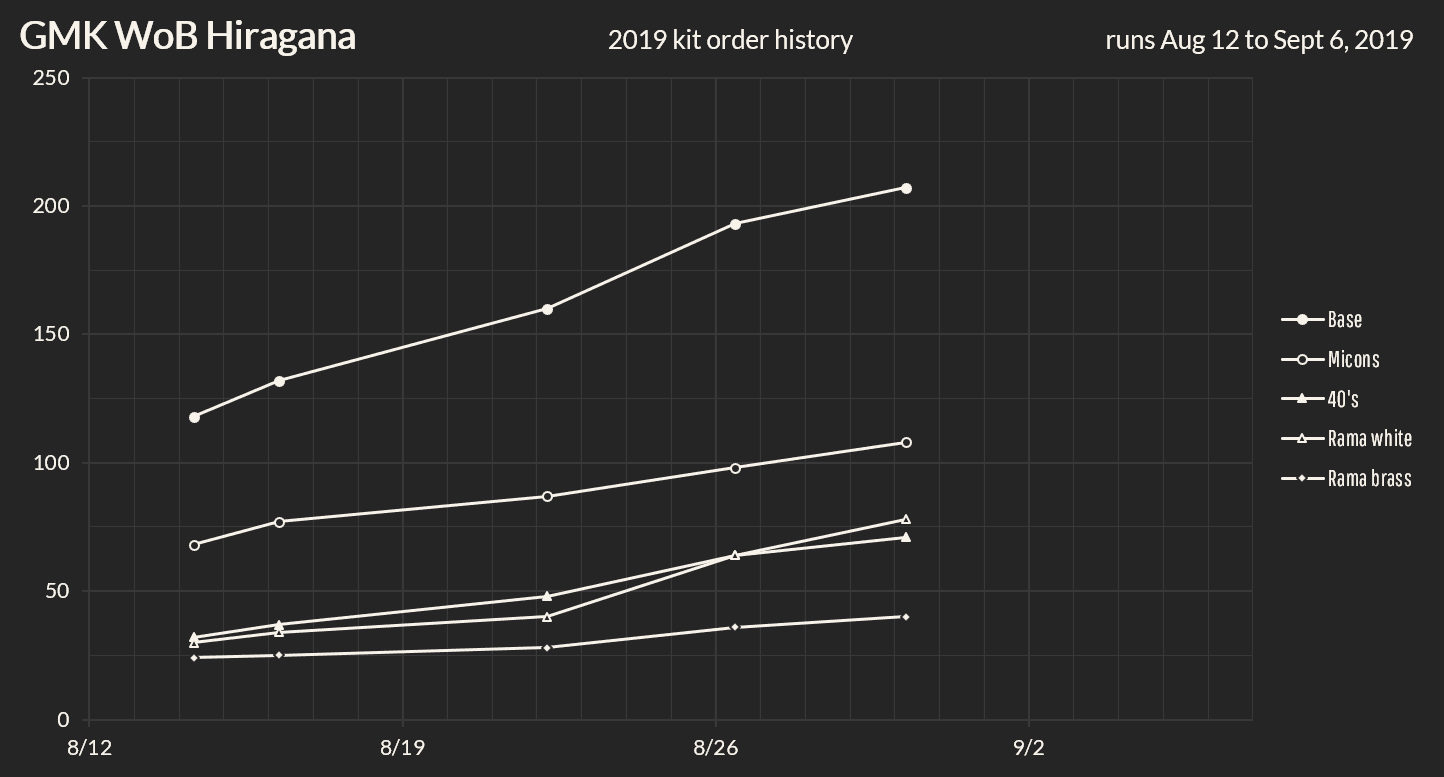This screenshot has width=1444, height=777.
Task: Click the 8/19 x-axis date label
Action: [402, 748]
